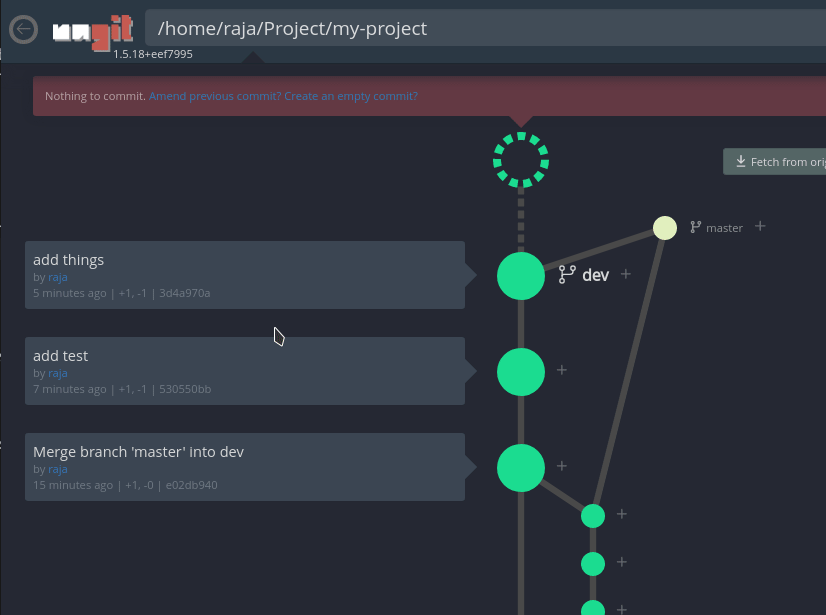Select the pale master commit node
The width and height of the screenshot is (826, 615).
point(665,228)
